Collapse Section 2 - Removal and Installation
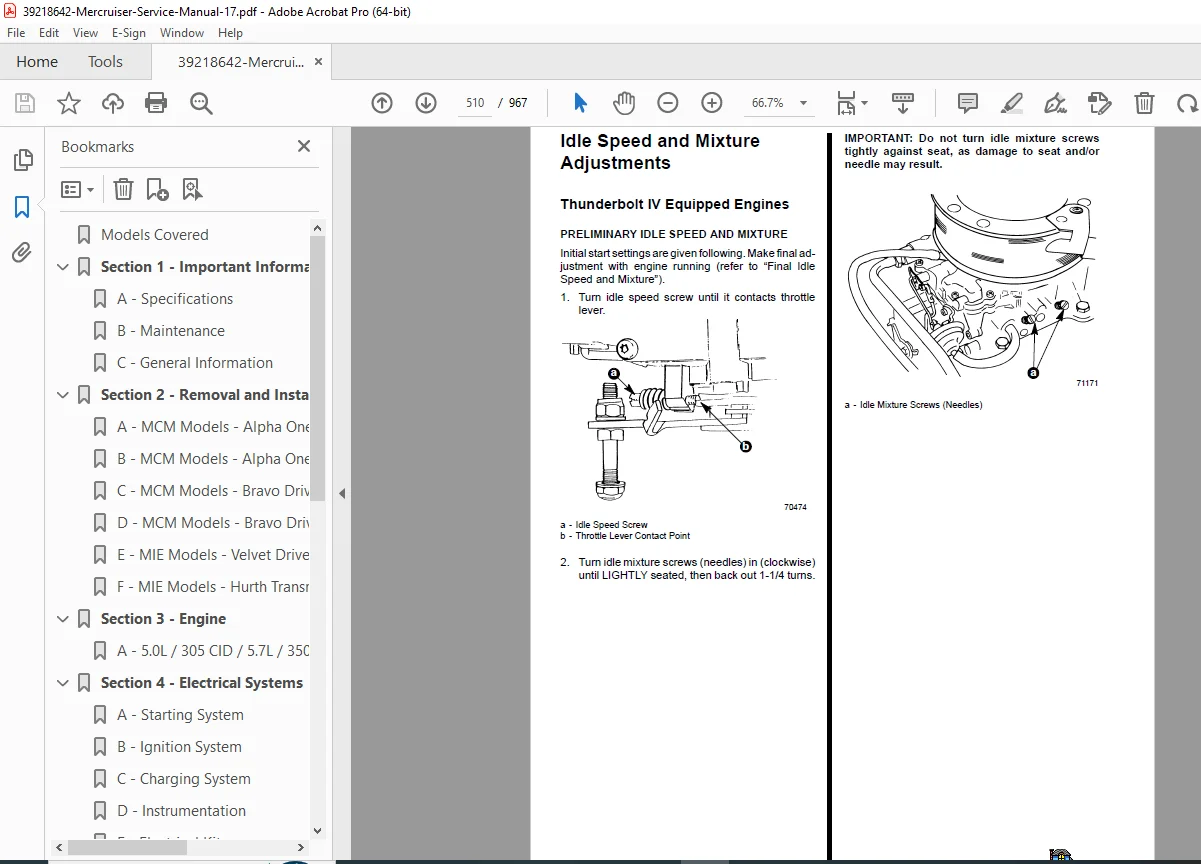The image size is (1201, 864). (x=63, y=395)
